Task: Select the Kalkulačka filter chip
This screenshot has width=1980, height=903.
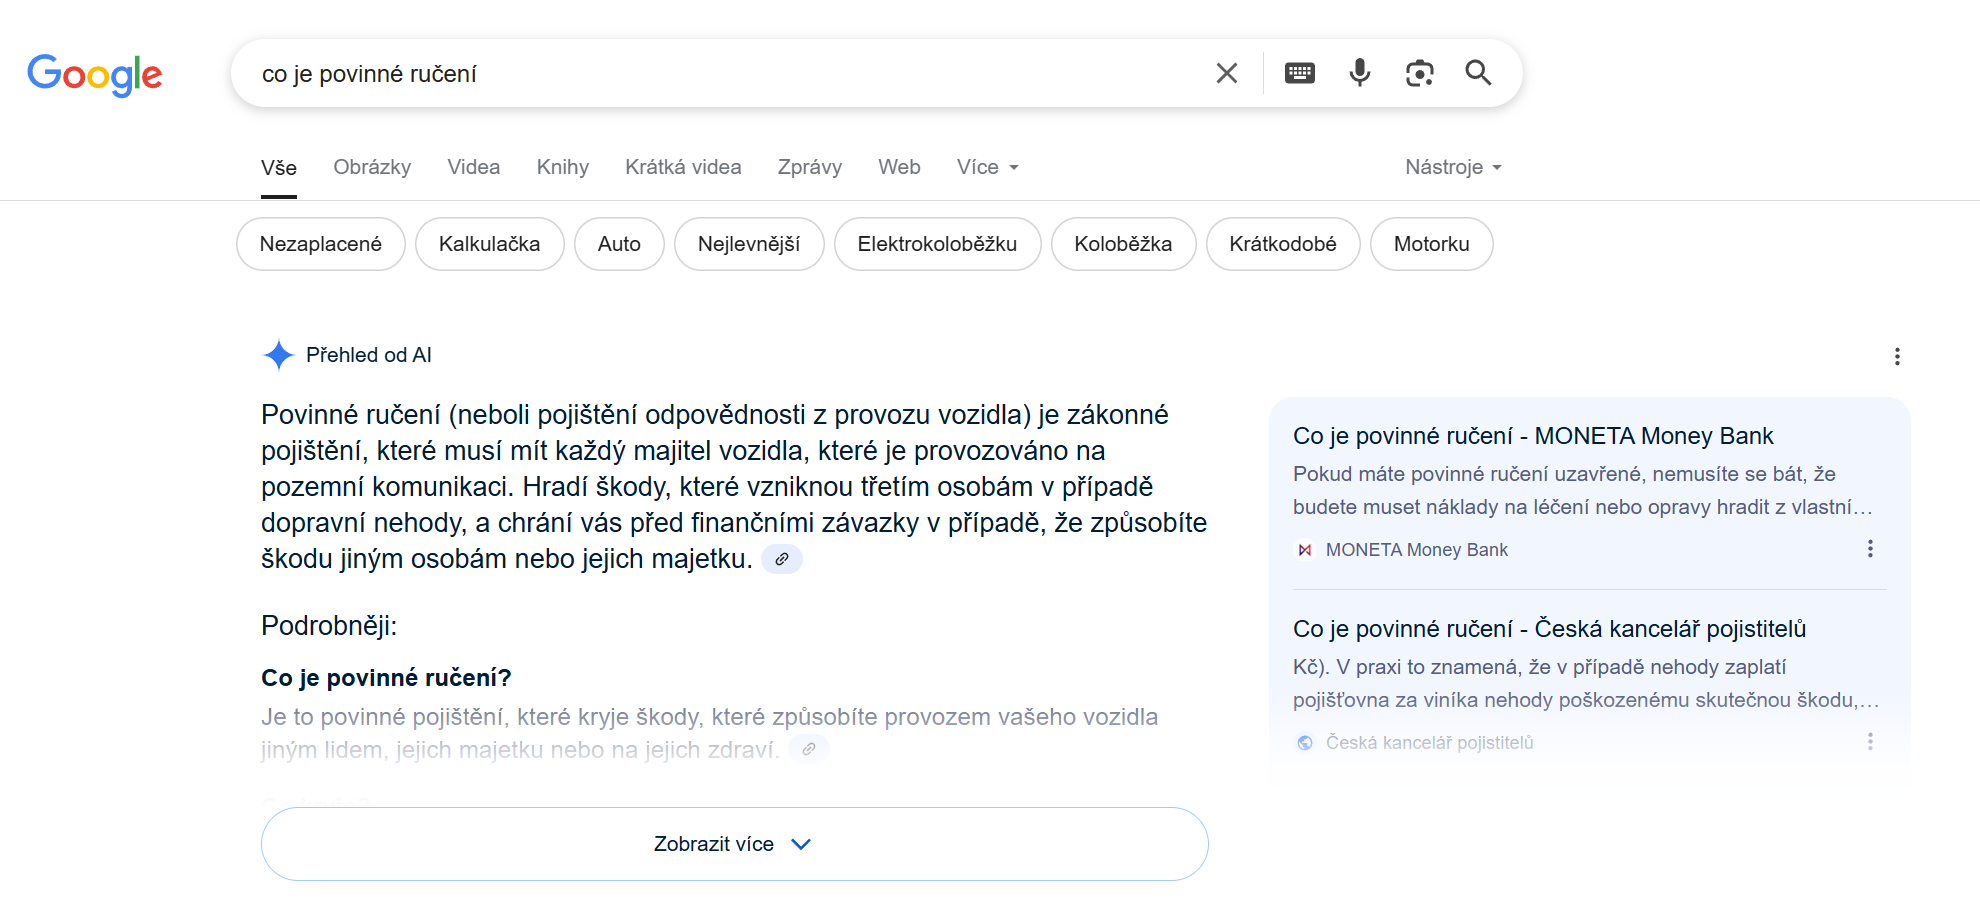Action: coord(489,243)
